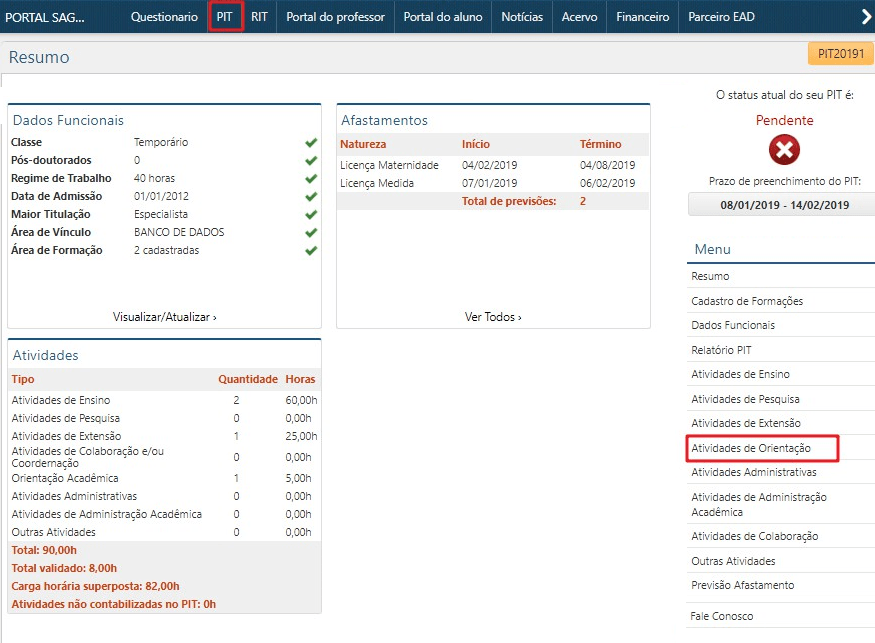Click the green checkmark beside Área de Formação

(x=311, y=251)
